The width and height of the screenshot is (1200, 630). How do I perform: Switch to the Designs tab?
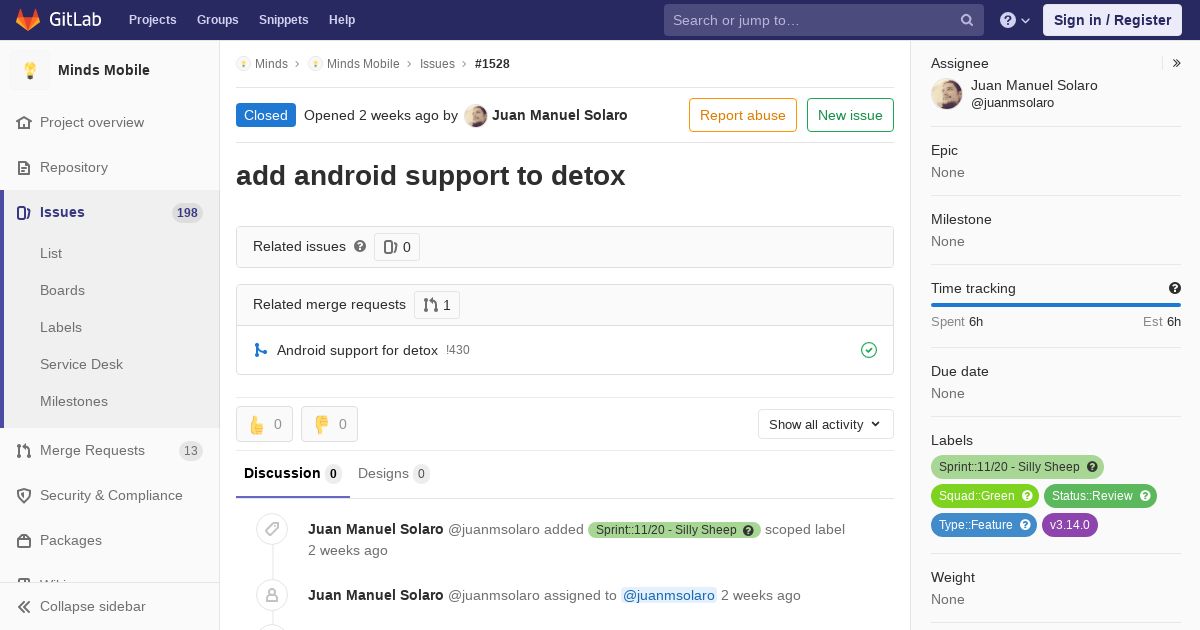click(x=393, y=473)
